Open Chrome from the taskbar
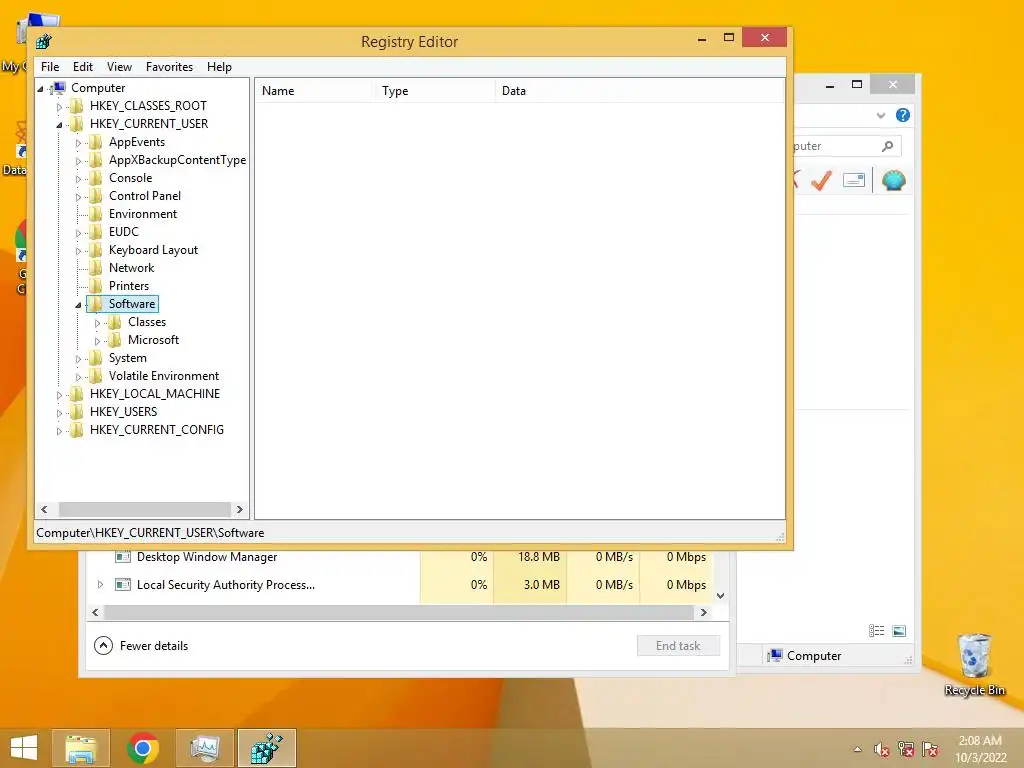Screen dimensions: 1024x768 coord(143,748)
